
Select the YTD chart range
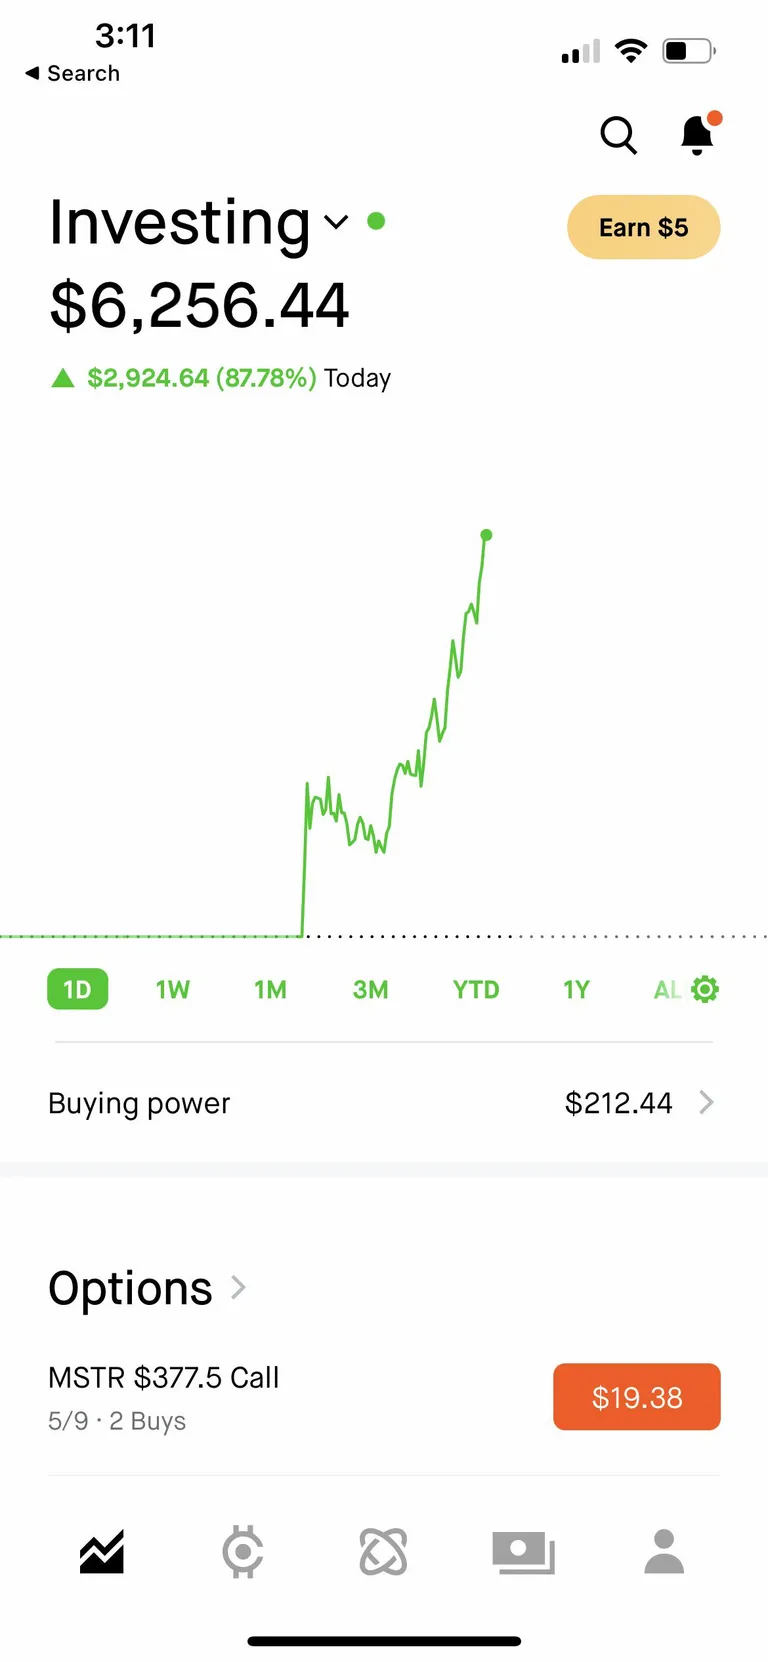click(475, 989)
